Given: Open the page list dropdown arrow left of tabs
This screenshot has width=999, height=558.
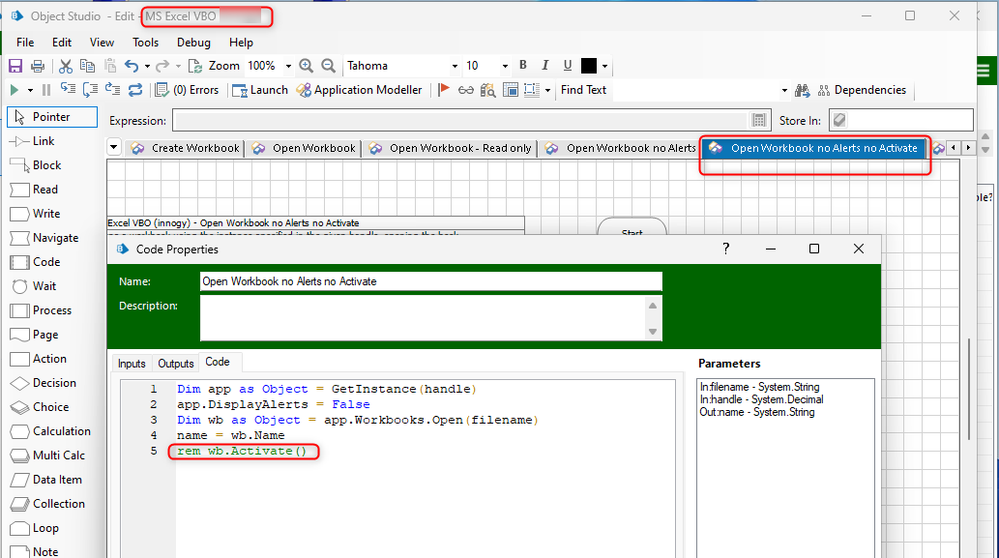Looking at the screenshot, I should tap(114, 148).
